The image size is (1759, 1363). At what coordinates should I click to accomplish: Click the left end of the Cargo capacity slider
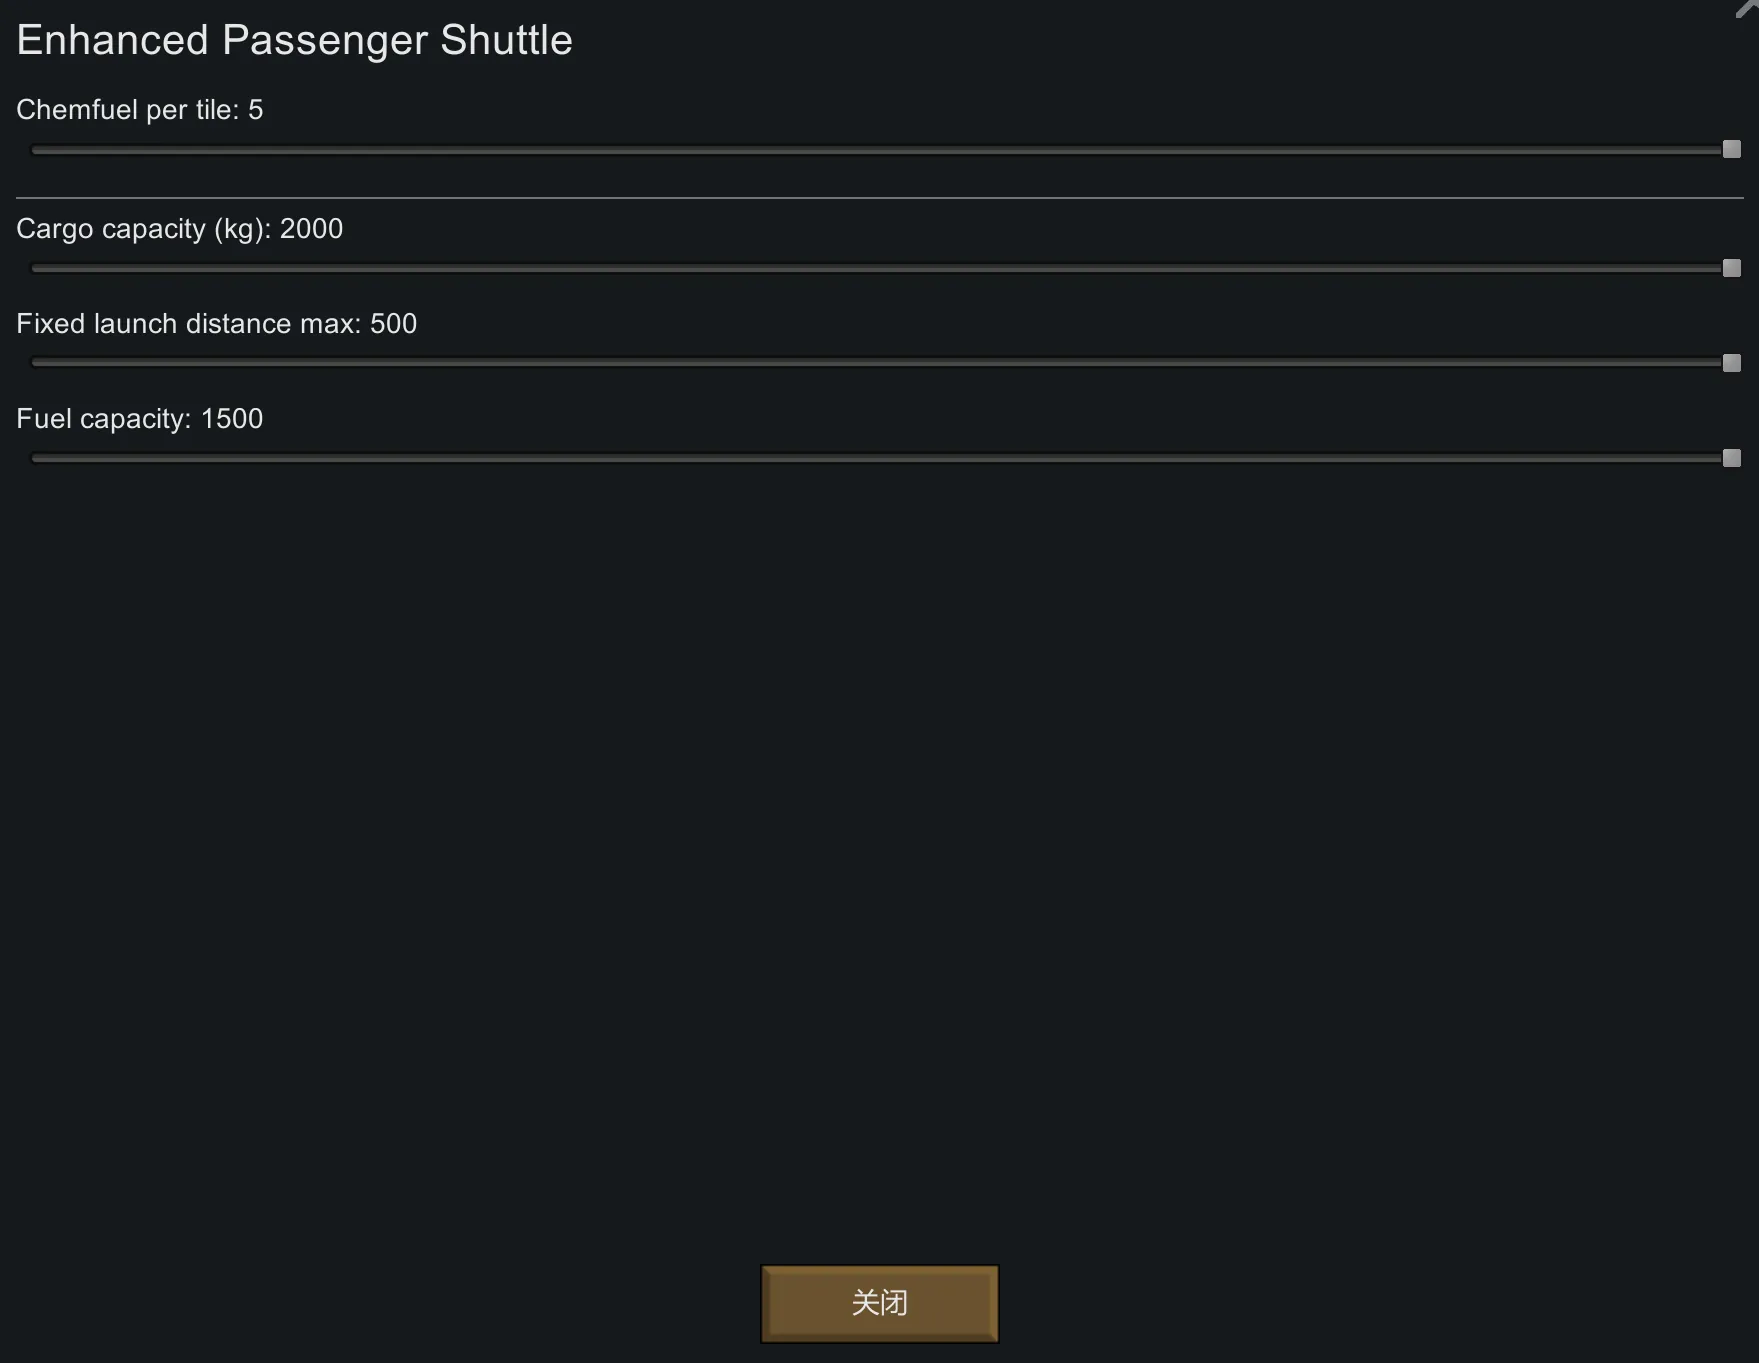pos(36,269)
